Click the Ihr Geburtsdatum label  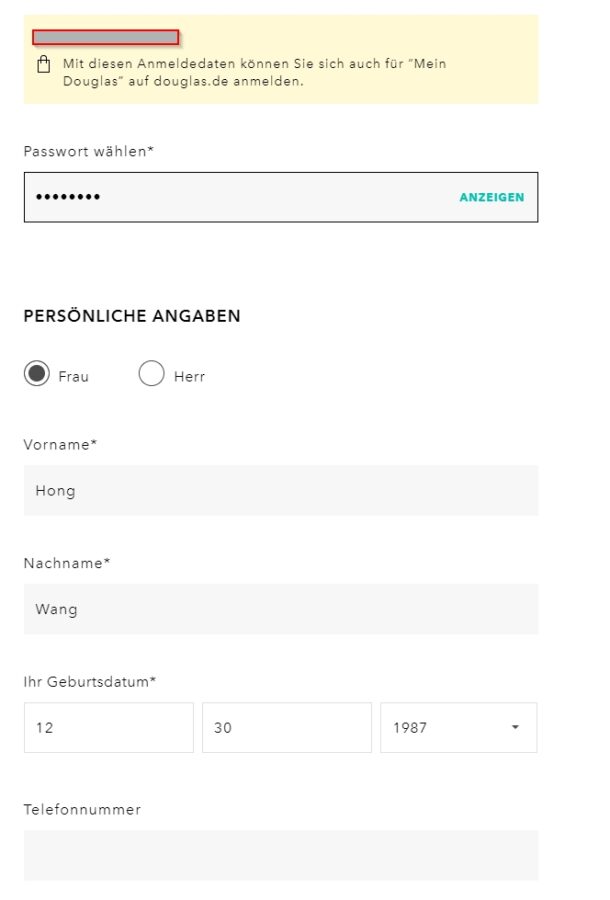click(90, 682)
